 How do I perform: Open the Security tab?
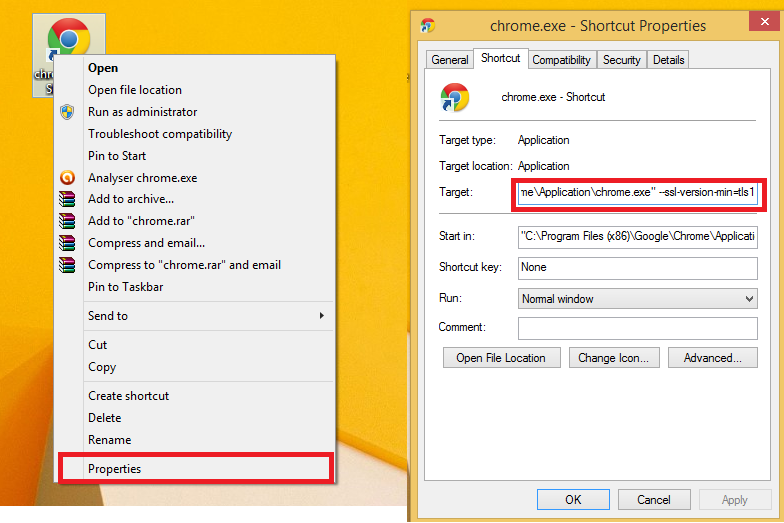click(x=622, y=60)
